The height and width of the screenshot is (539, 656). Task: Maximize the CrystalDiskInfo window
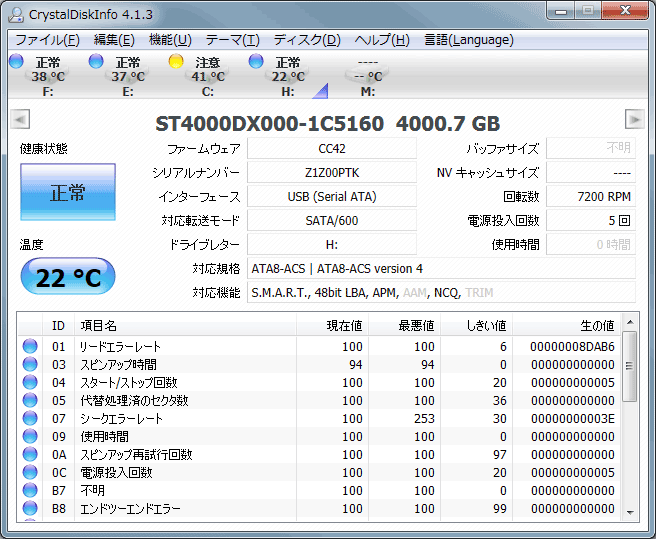[588, 10]
